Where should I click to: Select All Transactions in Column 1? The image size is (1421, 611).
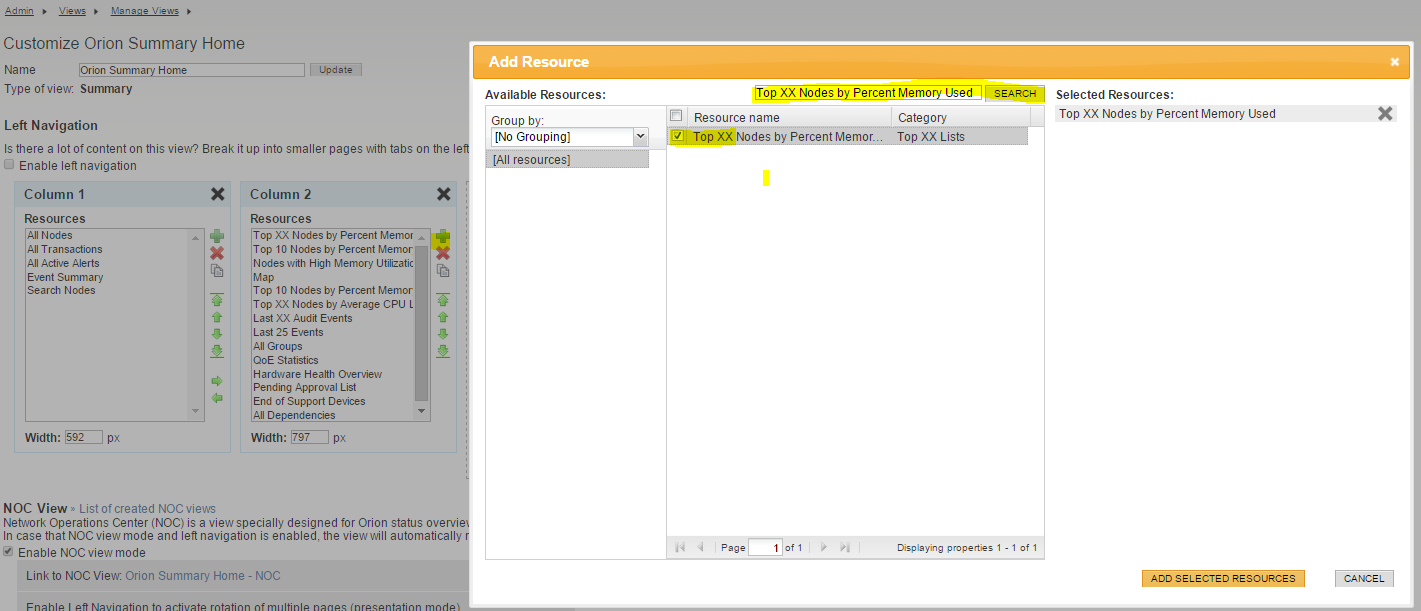[65, 250]
